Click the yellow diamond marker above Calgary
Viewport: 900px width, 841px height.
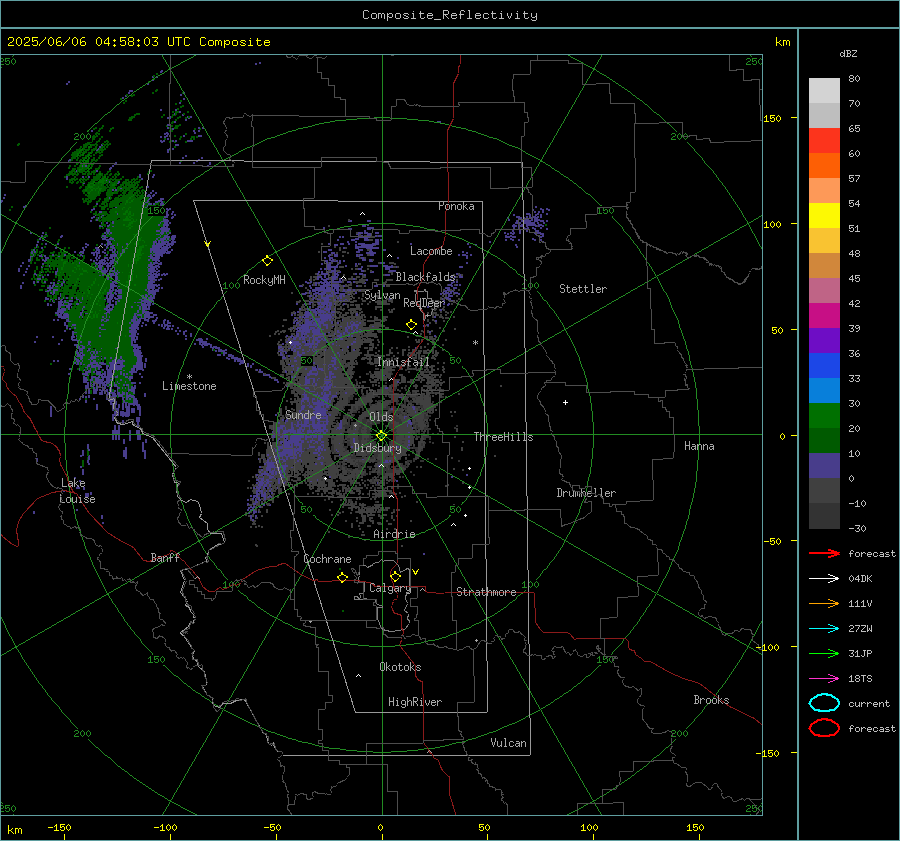395,576
